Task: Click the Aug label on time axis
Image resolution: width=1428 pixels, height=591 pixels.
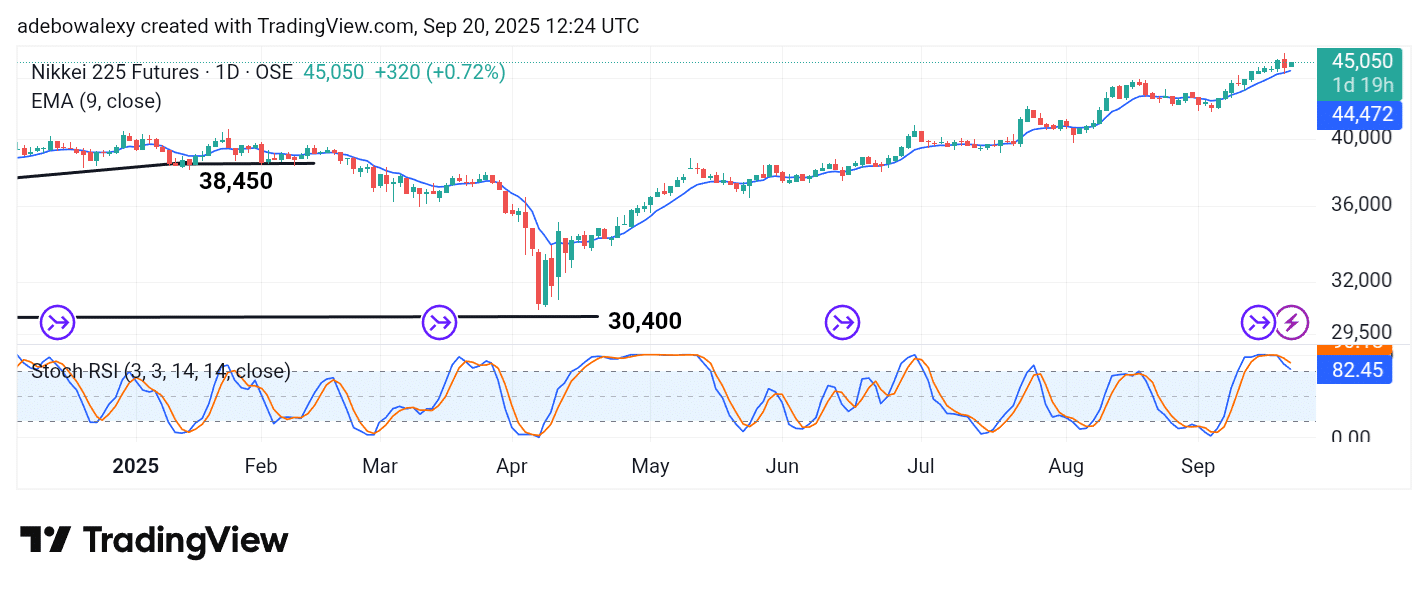Action: (x=1067, y=466)
